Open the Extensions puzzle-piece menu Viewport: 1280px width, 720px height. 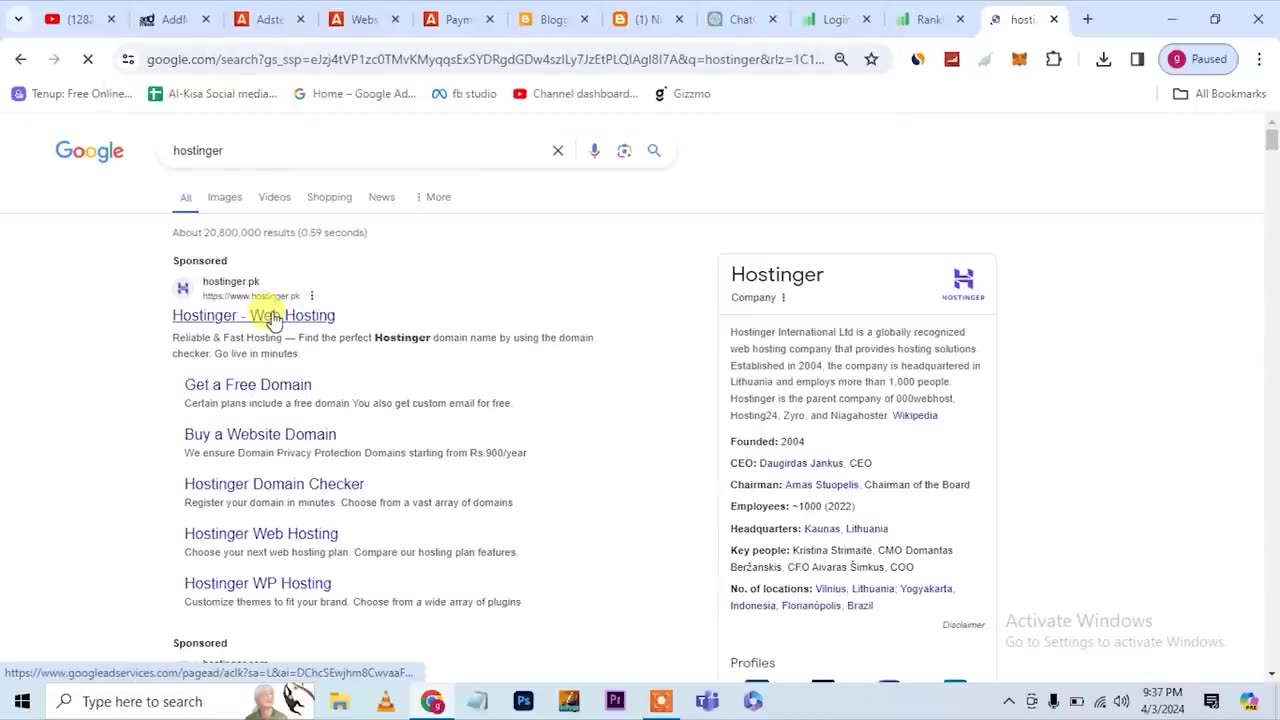1054,59
